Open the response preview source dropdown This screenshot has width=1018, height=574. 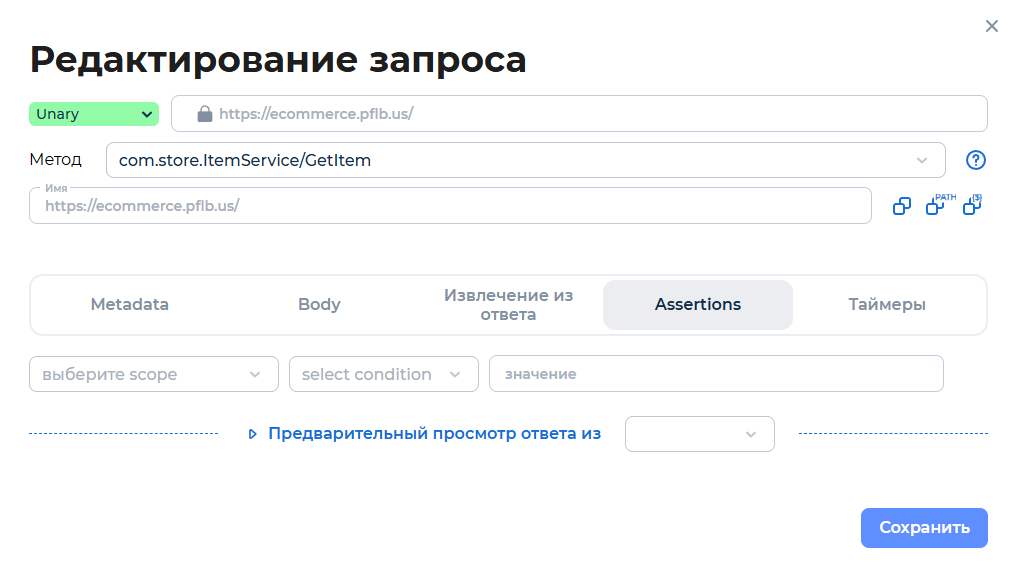point(700,434)
